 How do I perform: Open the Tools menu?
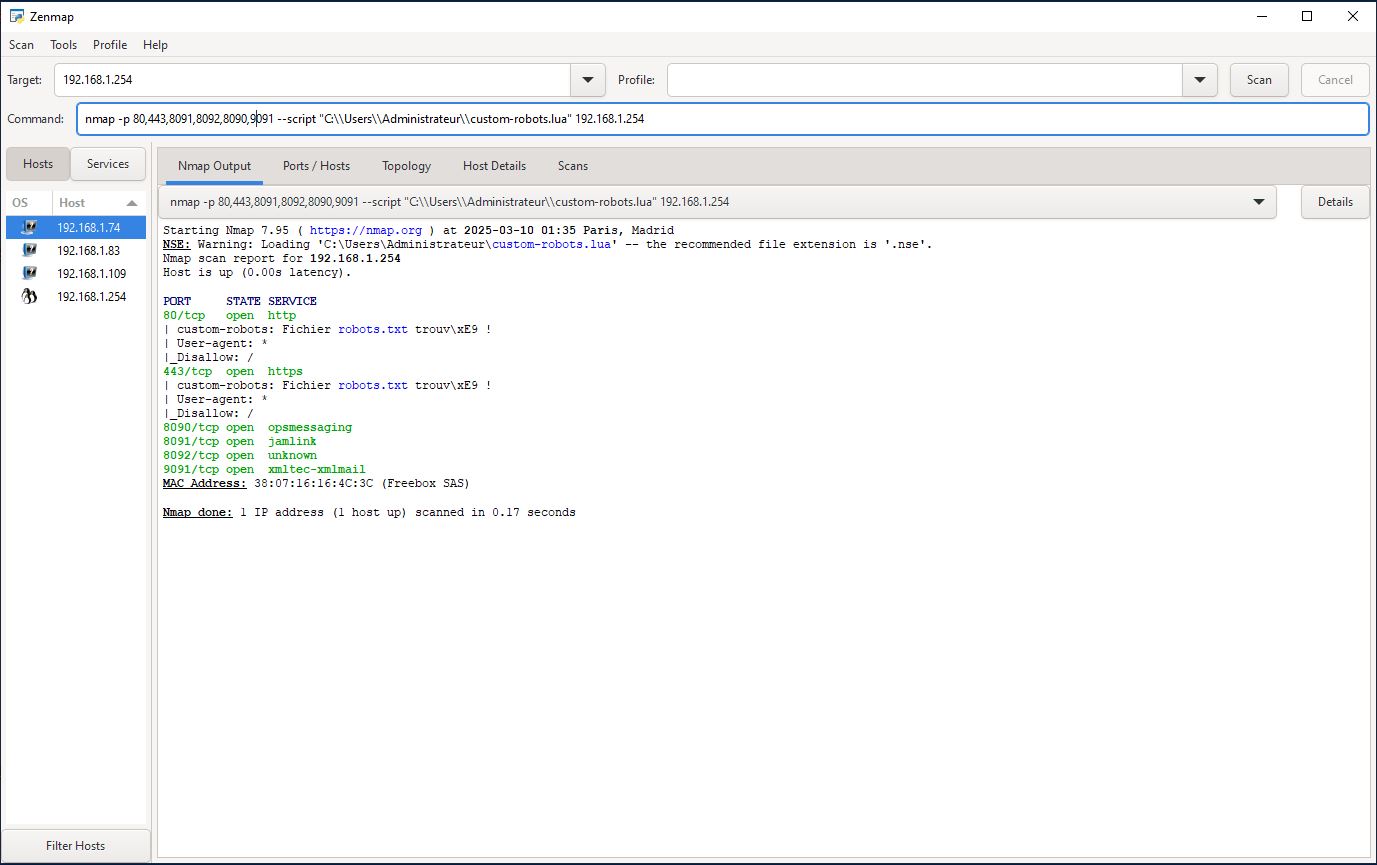pyautogui.click(x=63, y=45)
